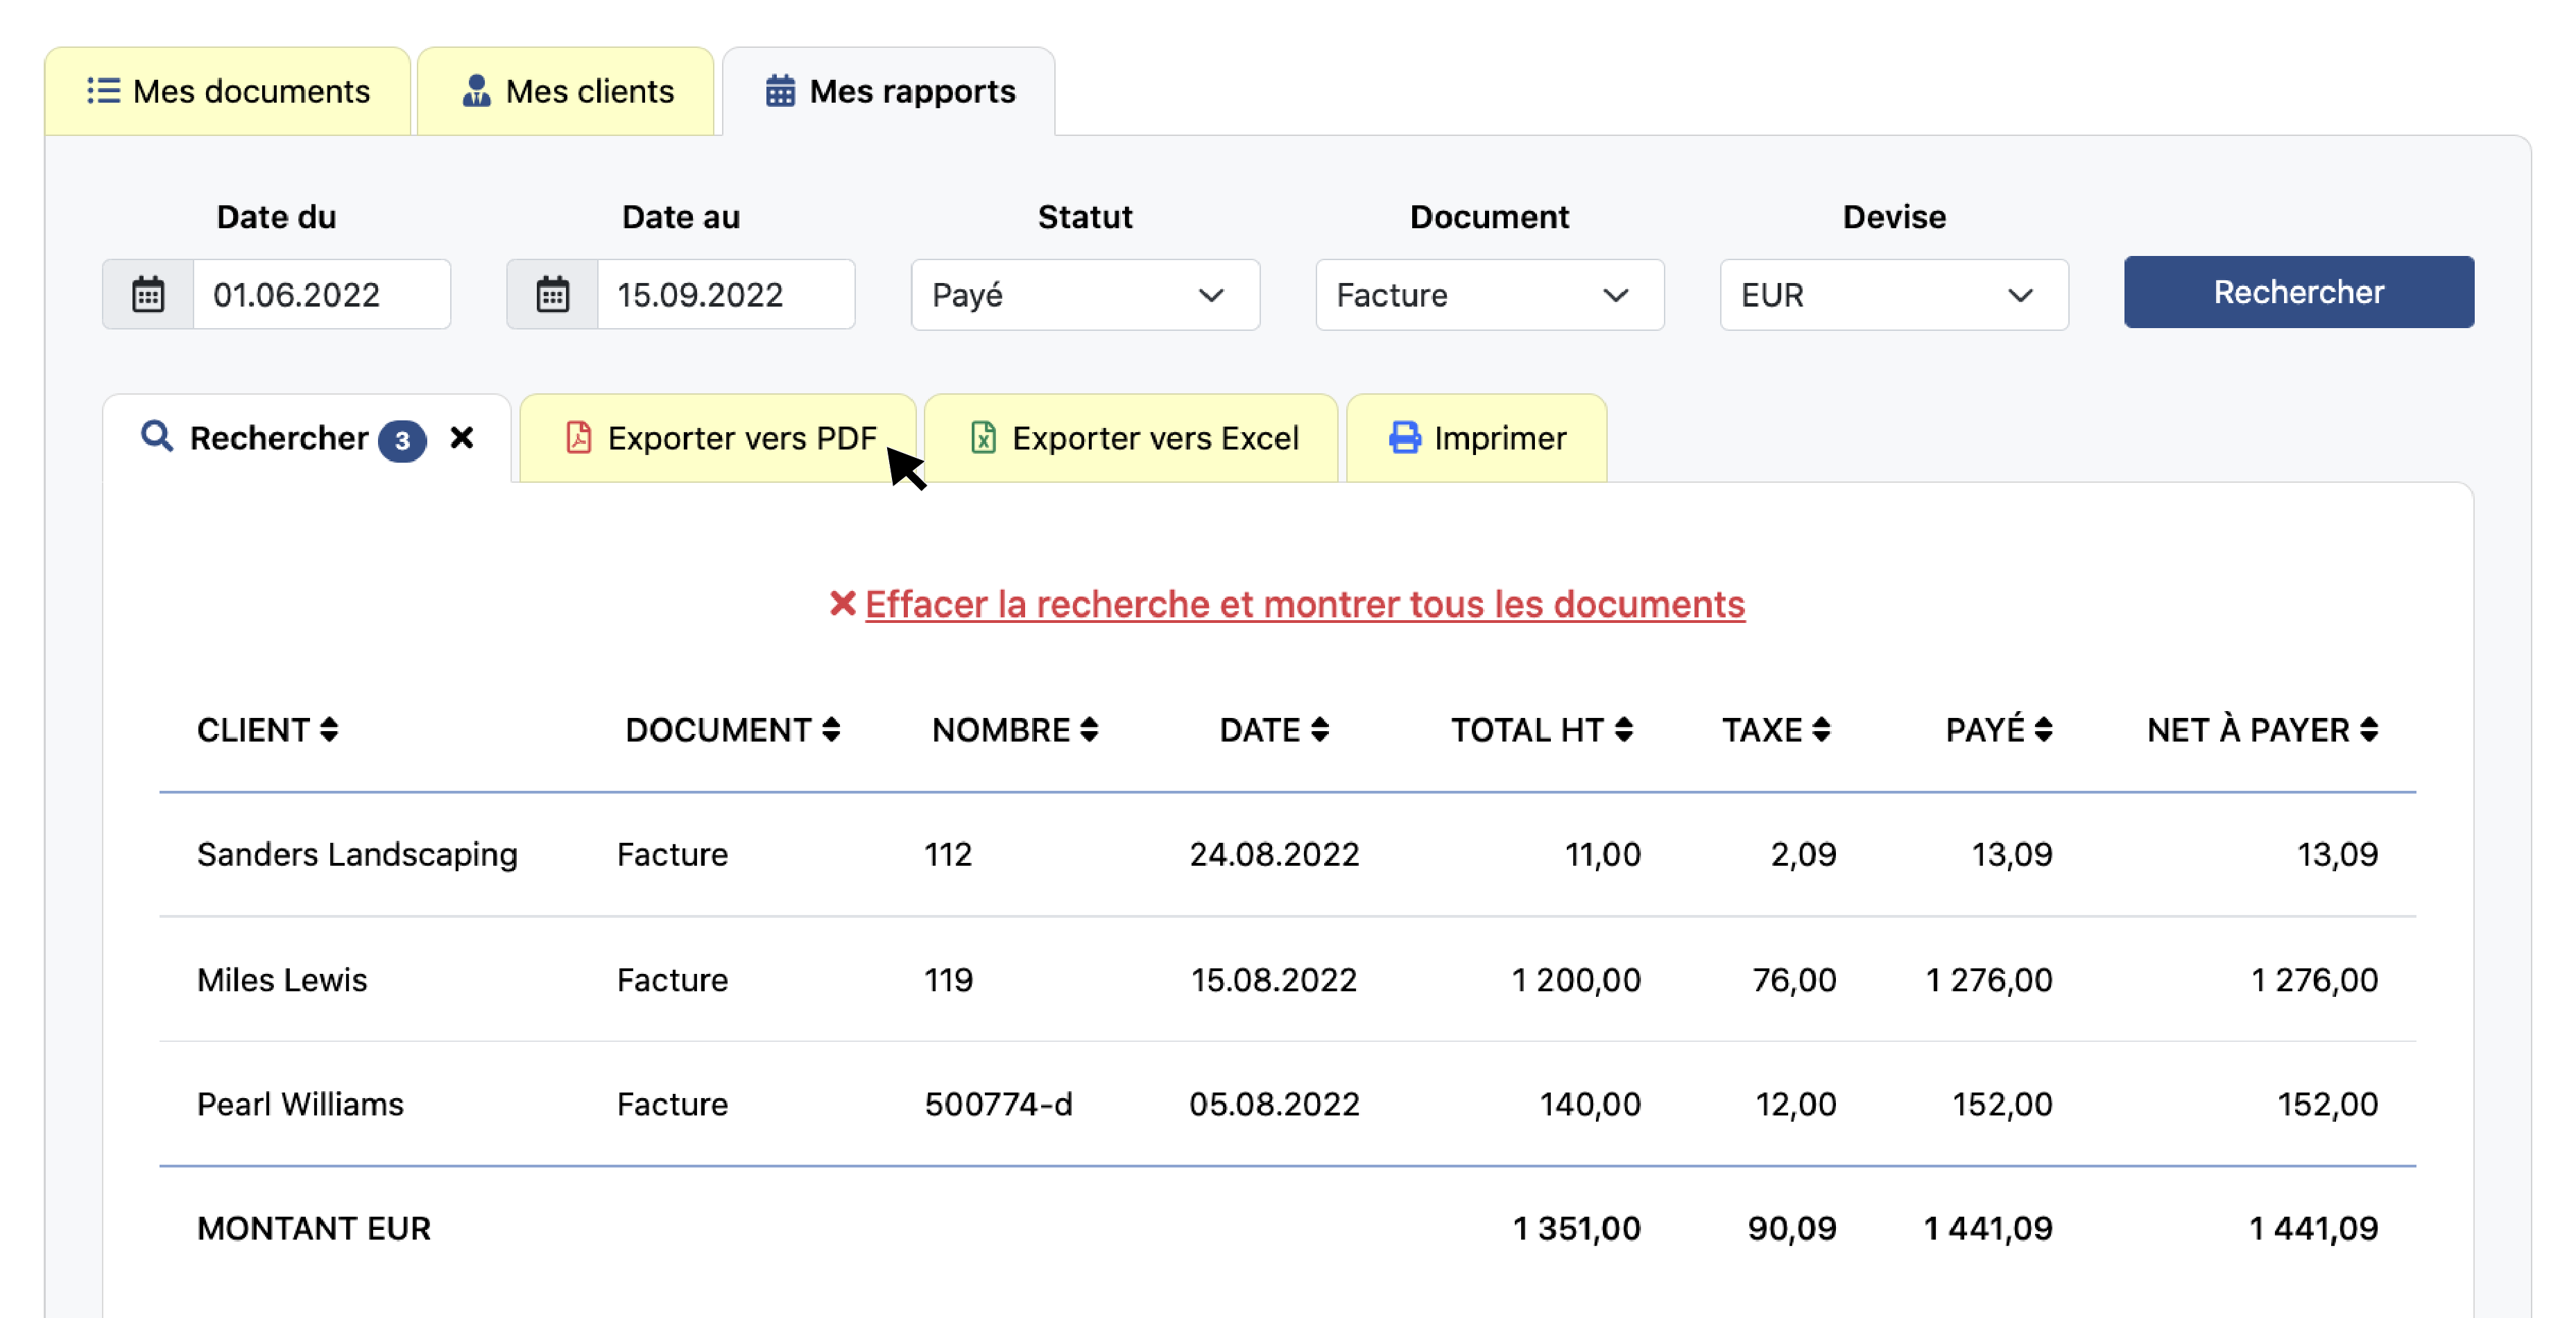Sort by DATE column

pyautogui.click(x=1274, y=730)
